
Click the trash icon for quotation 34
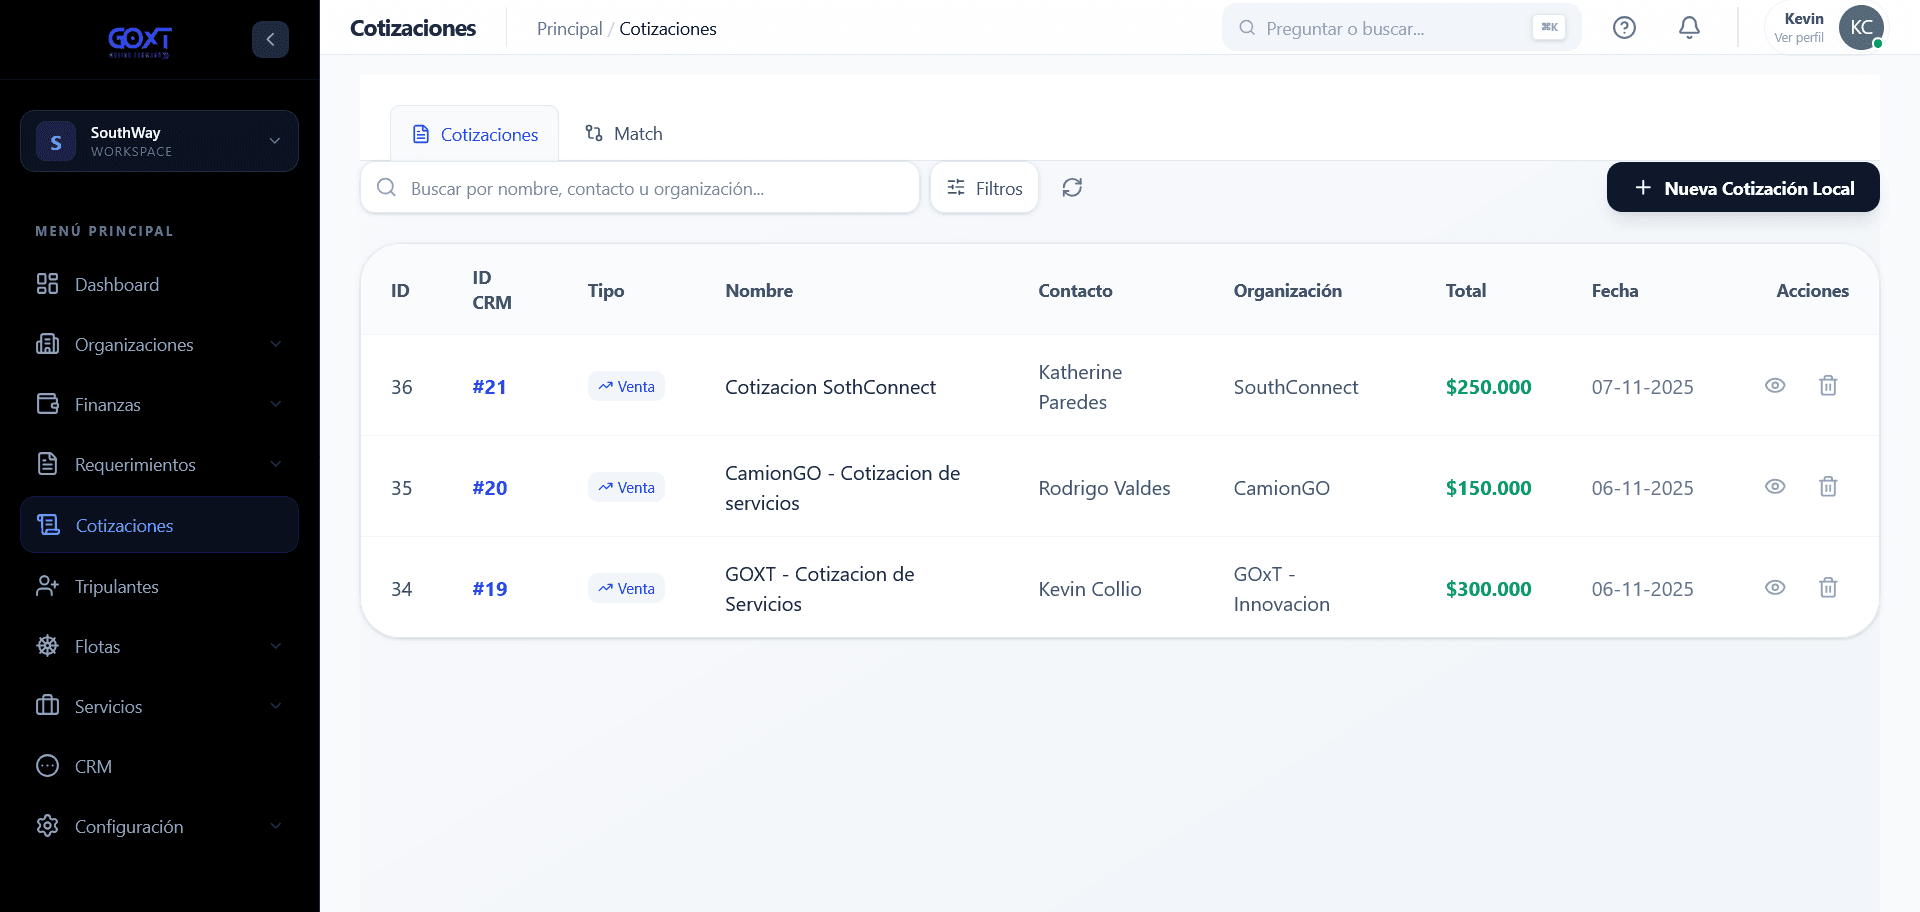1828,588
